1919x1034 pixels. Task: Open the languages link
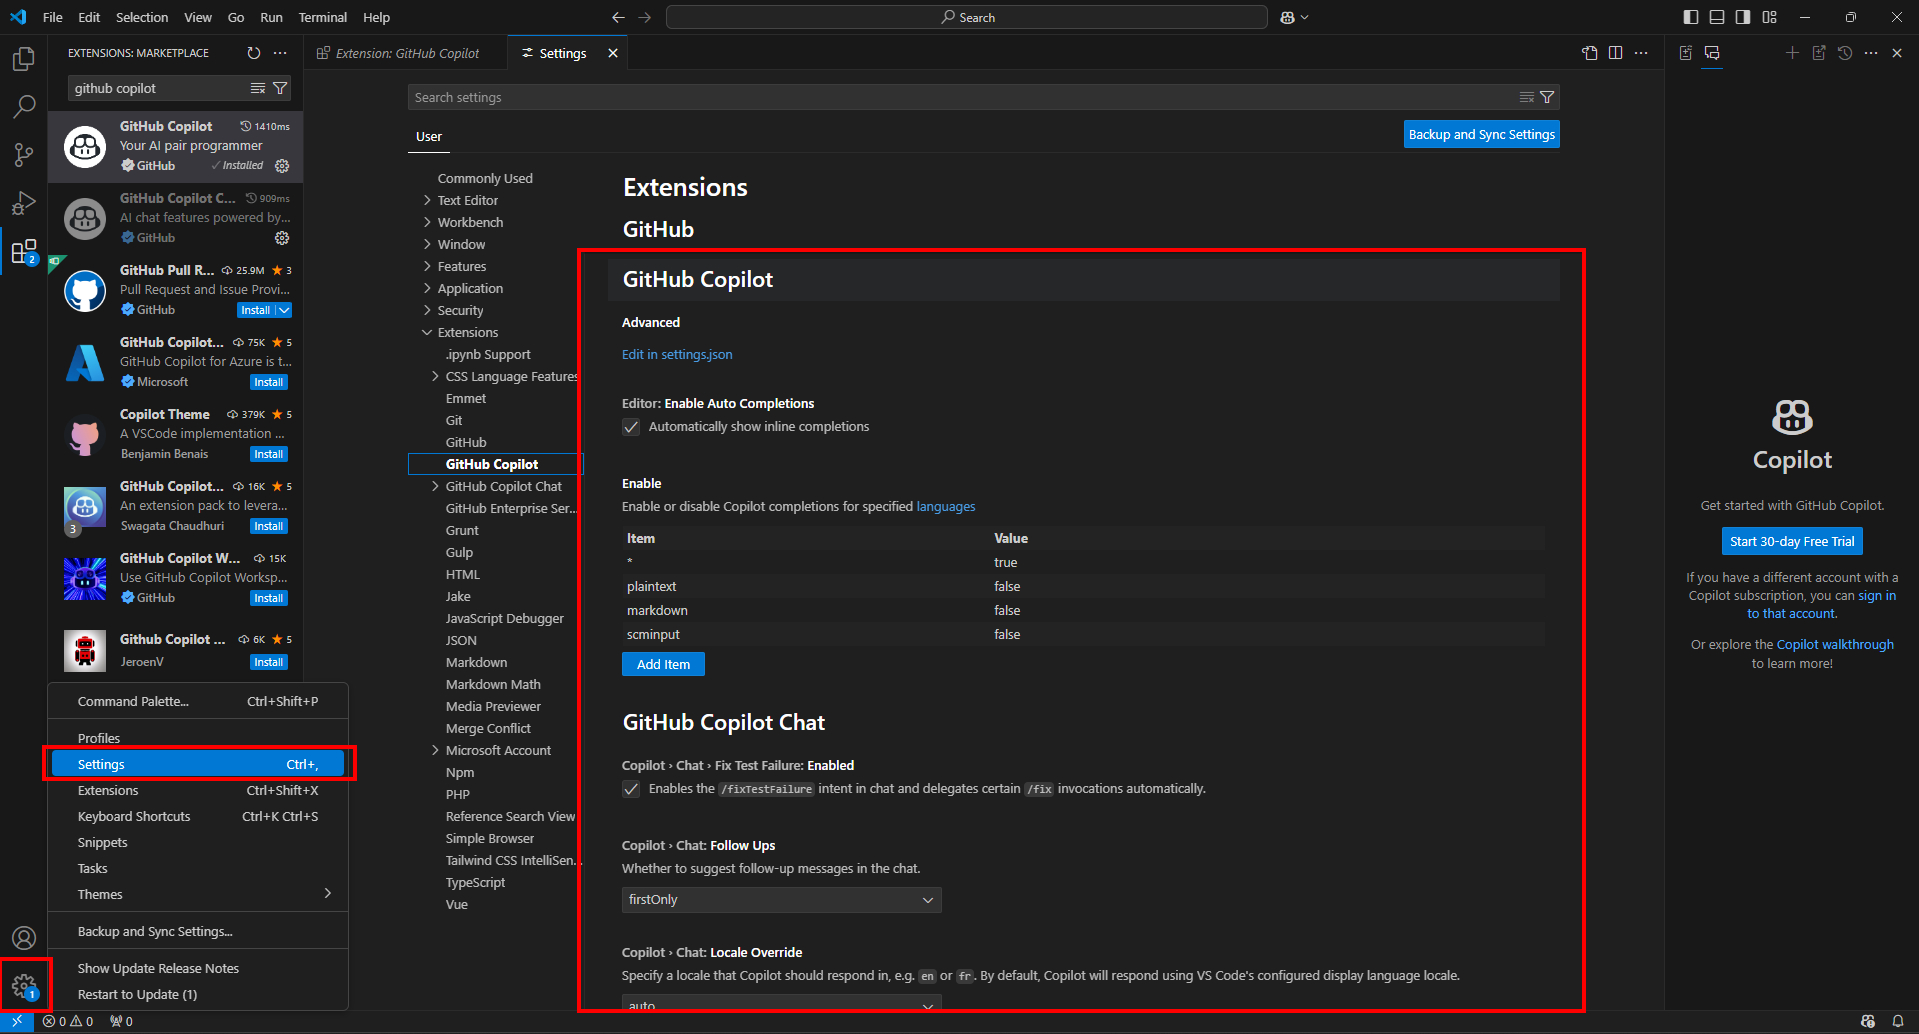(946, 506)
